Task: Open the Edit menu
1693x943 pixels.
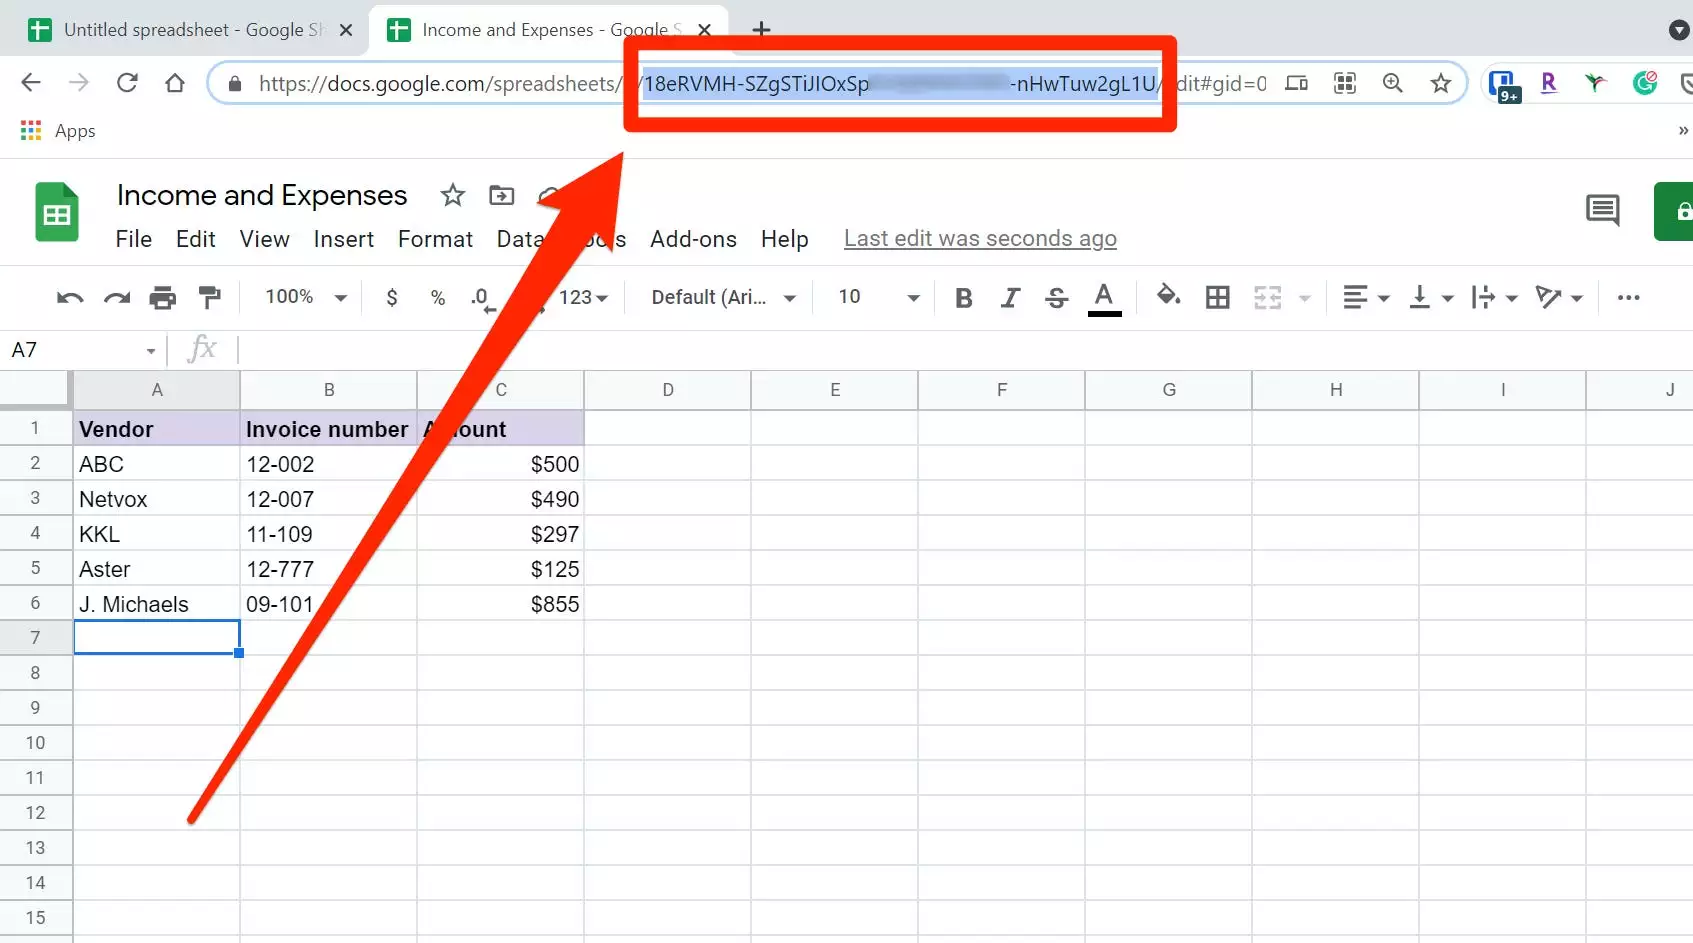Action: click(195, 239)
